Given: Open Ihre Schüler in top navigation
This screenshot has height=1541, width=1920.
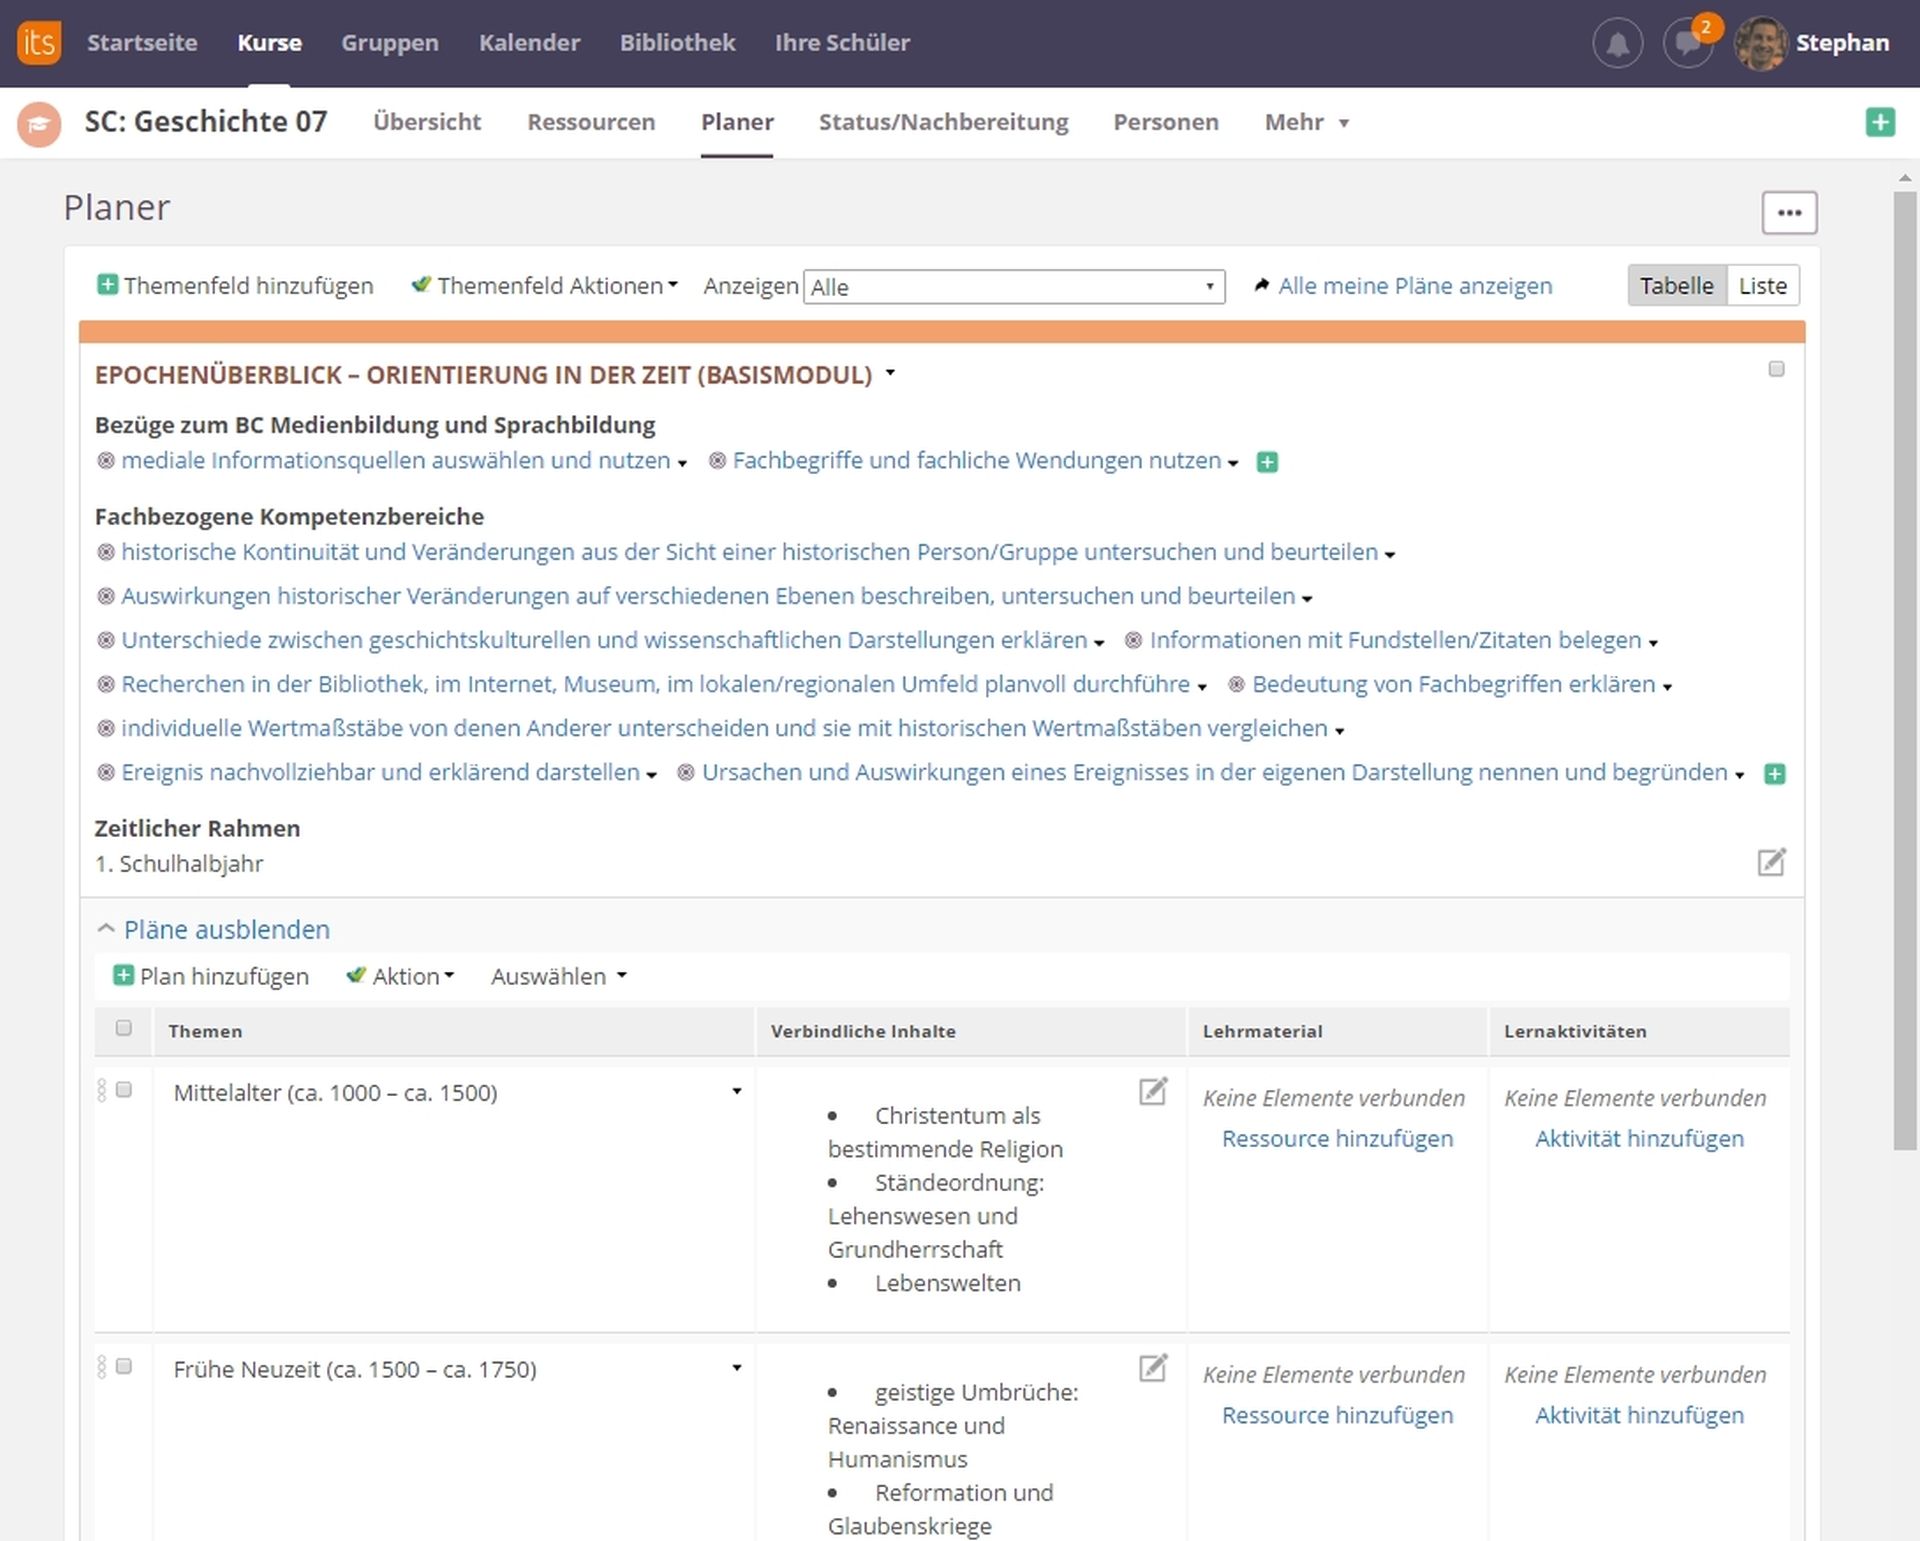Looking at the screenshot, I should (x=842, y=43).
